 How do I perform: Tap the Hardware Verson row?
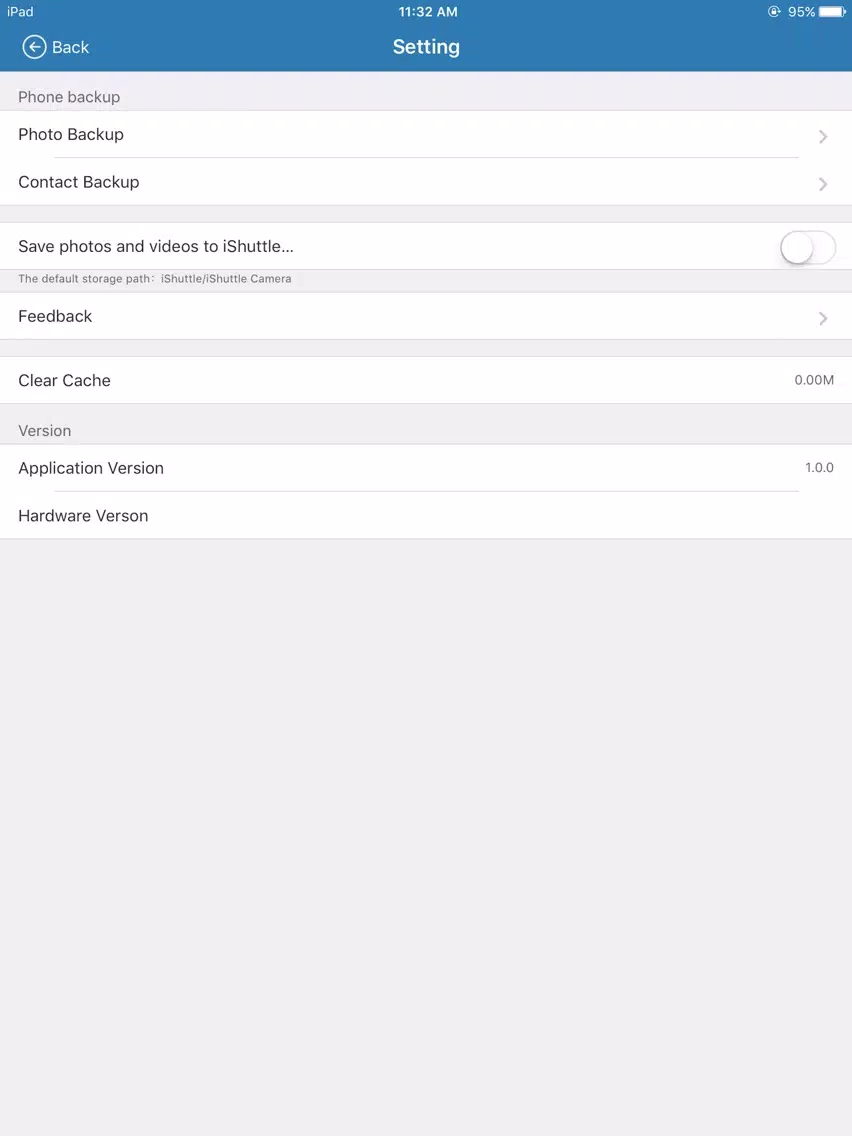[426, 516]
